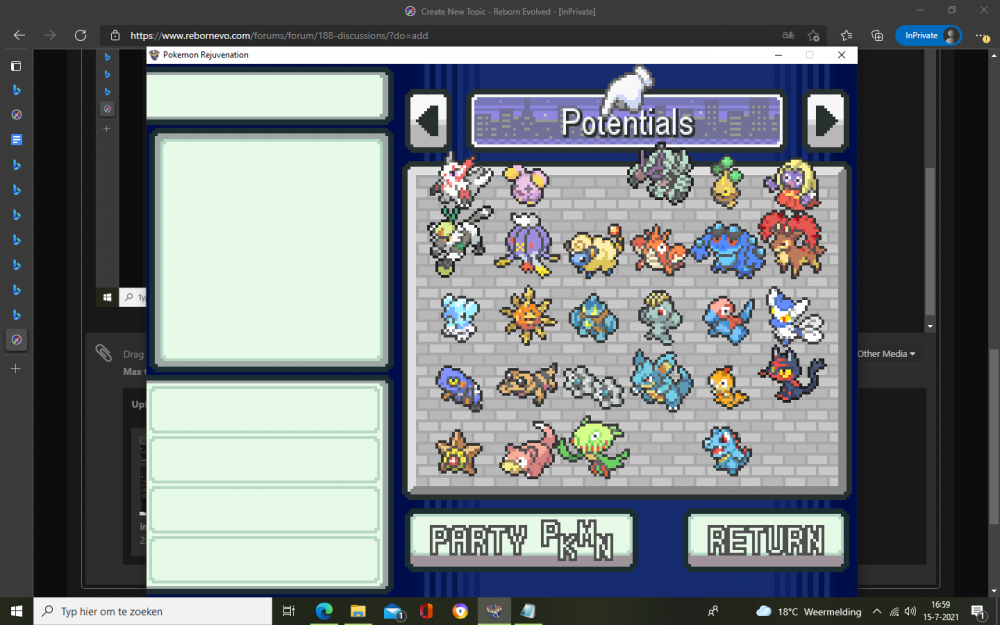
Task: Select the Chimchar sprite
Action: 727,386
